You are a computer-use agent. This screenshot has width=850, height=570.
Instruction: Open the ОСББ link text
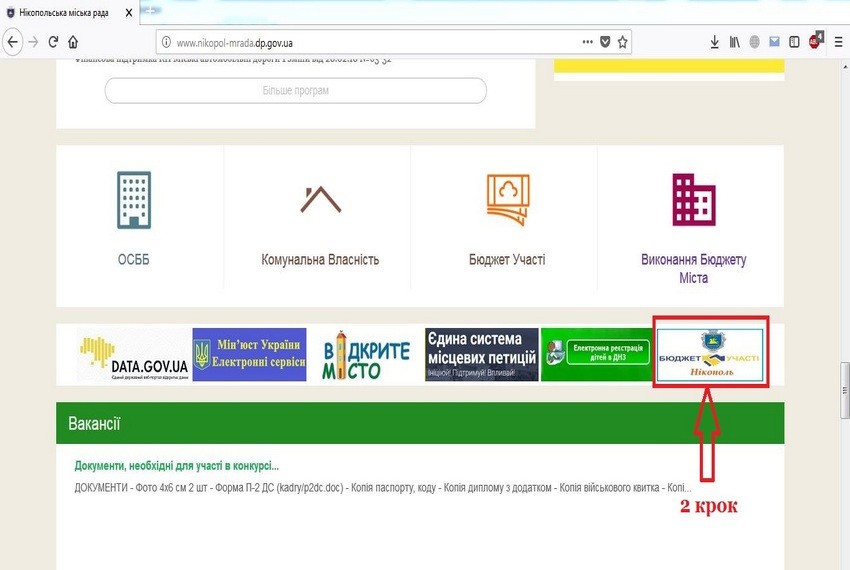pyautogui.click(x=133, y=260)
